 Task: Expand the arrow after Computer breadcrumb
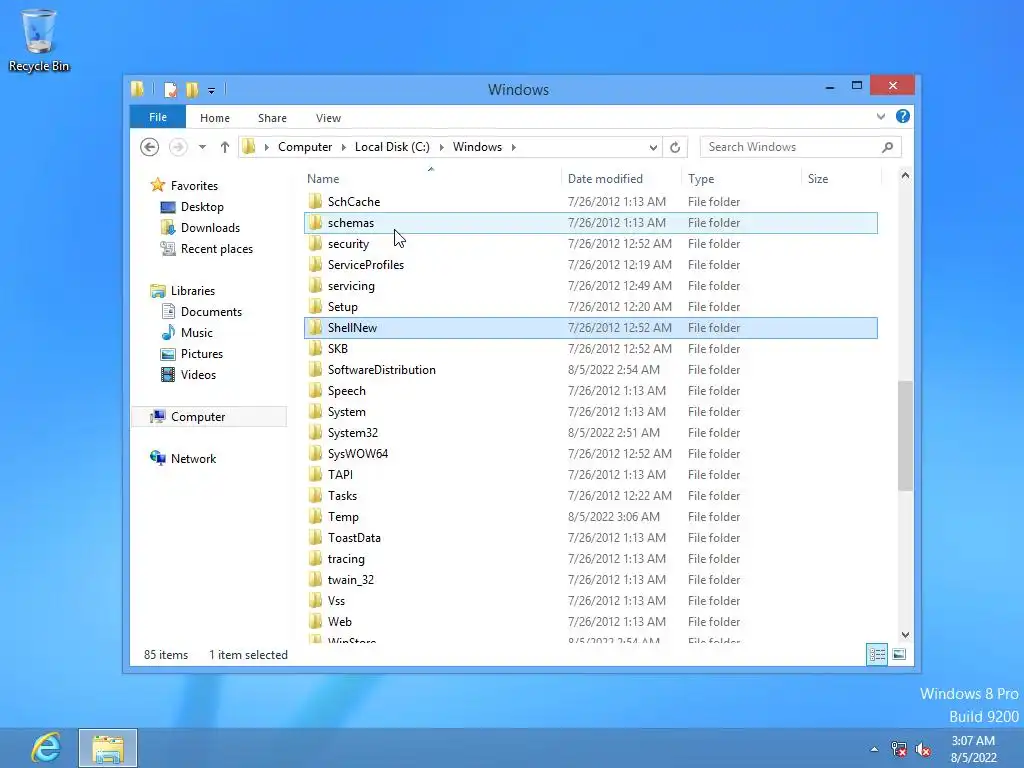pos(344,147)
